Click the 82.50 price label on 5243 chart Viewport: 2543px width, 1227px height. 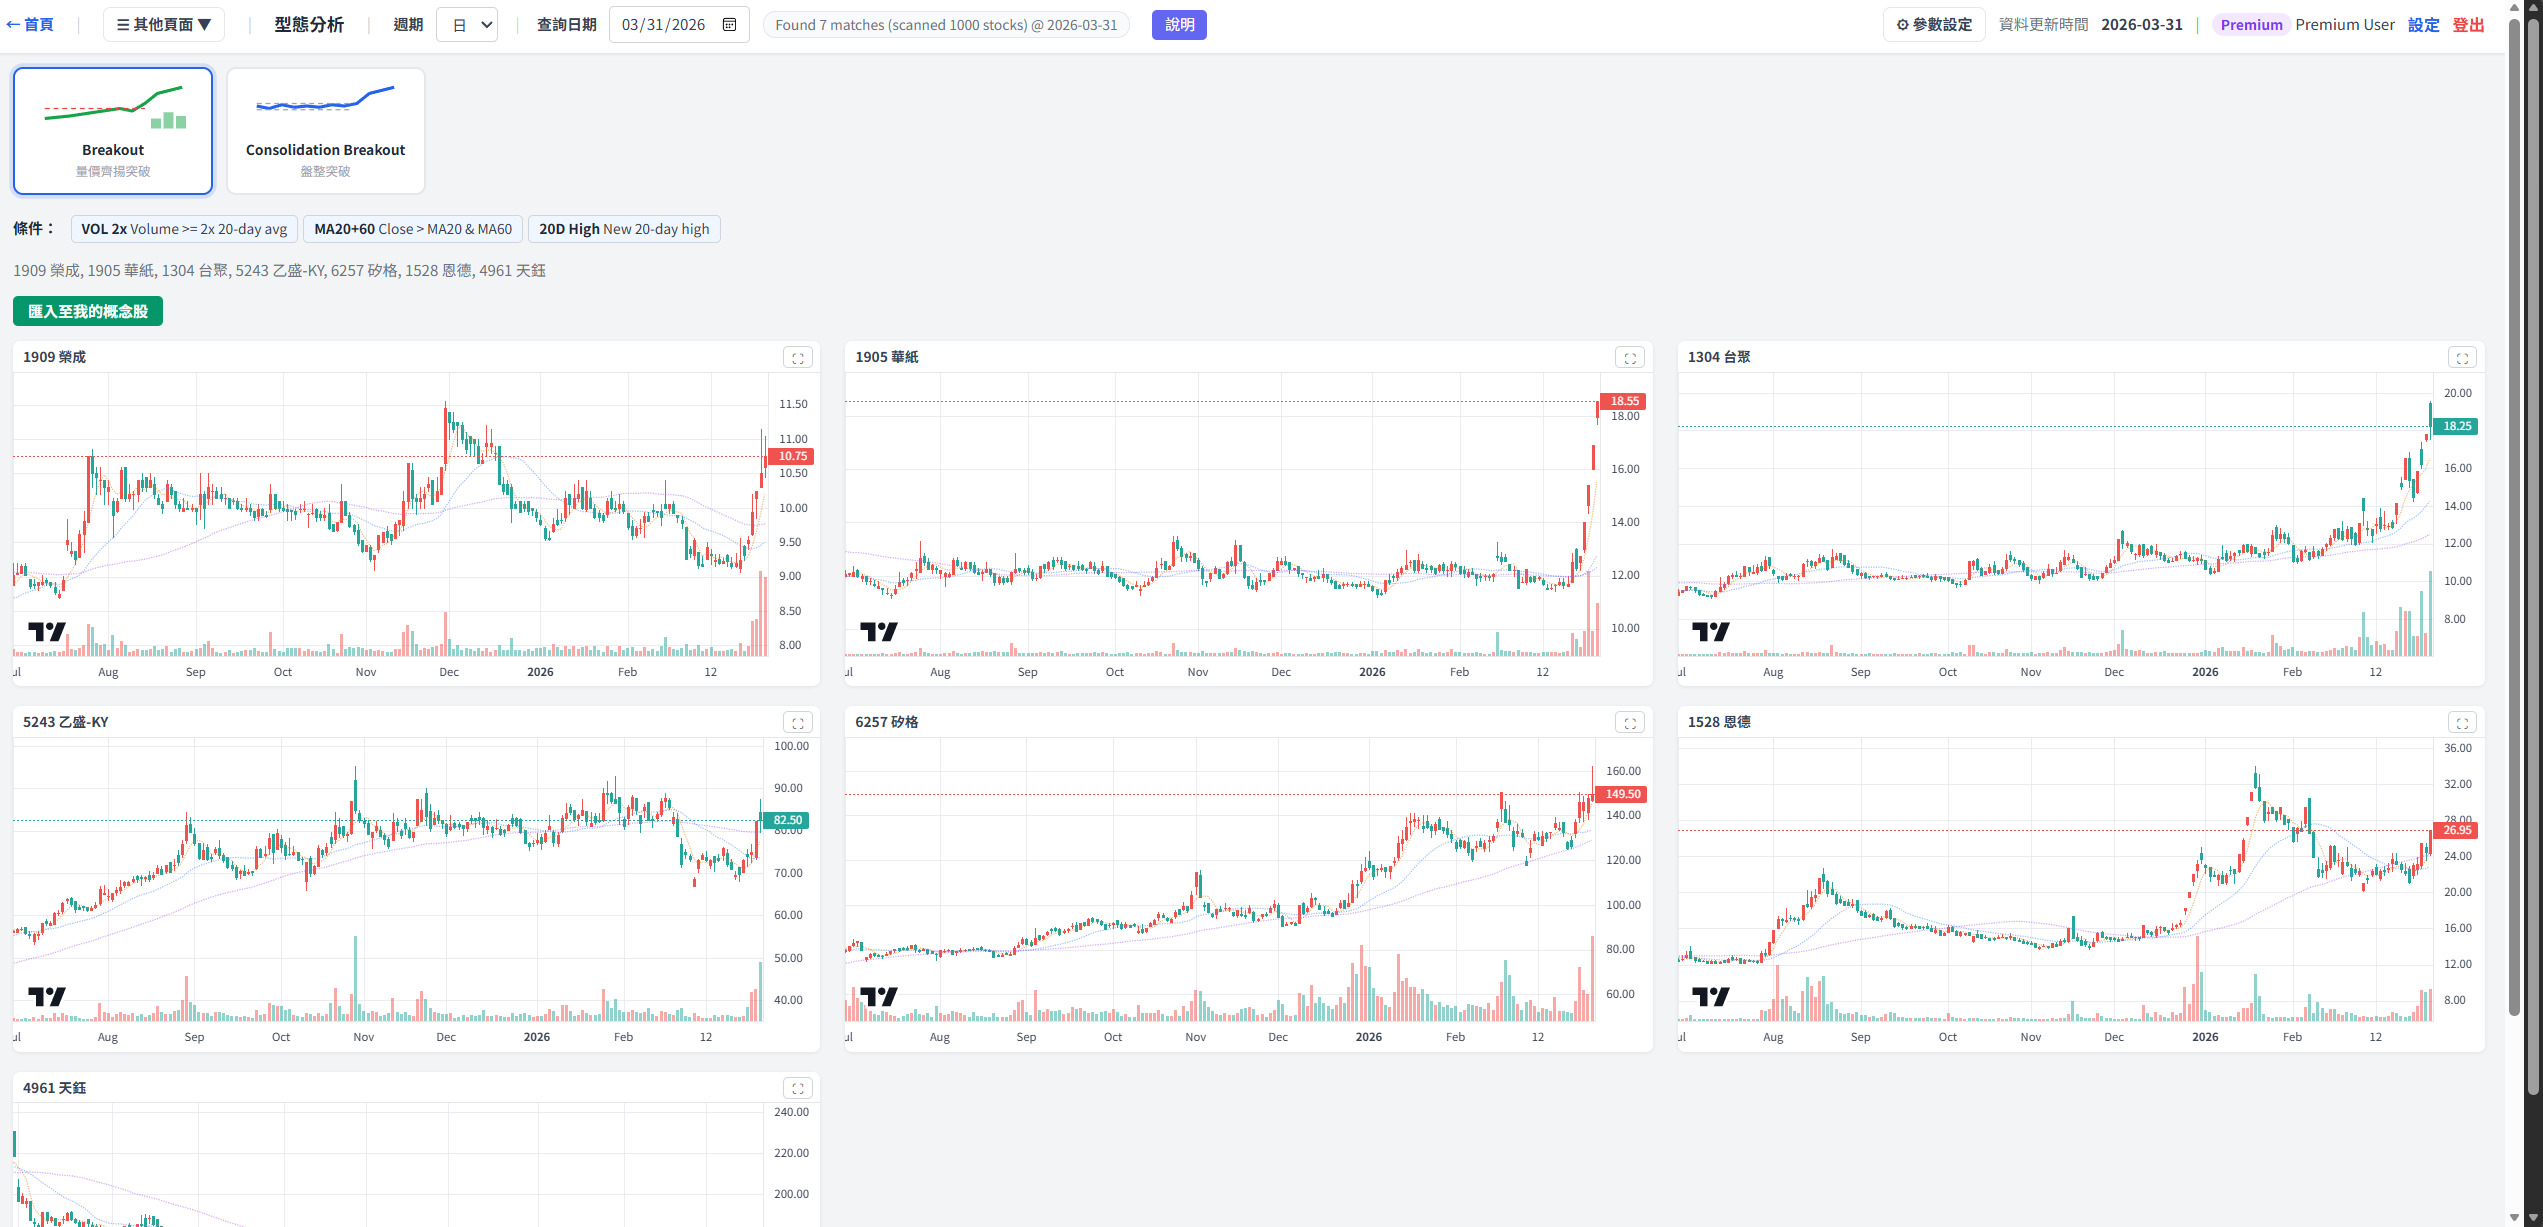787,821
